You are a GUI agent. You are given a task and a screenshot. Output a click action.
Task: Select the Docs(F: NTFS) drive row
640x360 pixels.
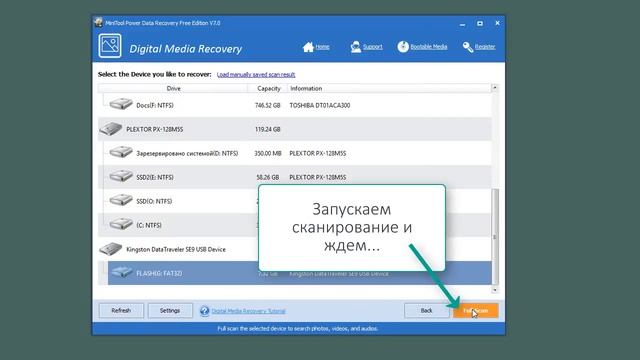295,105
